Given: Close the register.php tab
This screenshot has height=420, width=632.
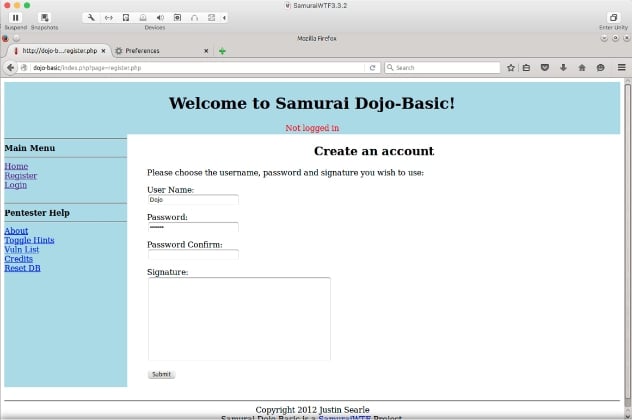Looking at the screenshot, I should pyautogui.click(x=103, y=51).
